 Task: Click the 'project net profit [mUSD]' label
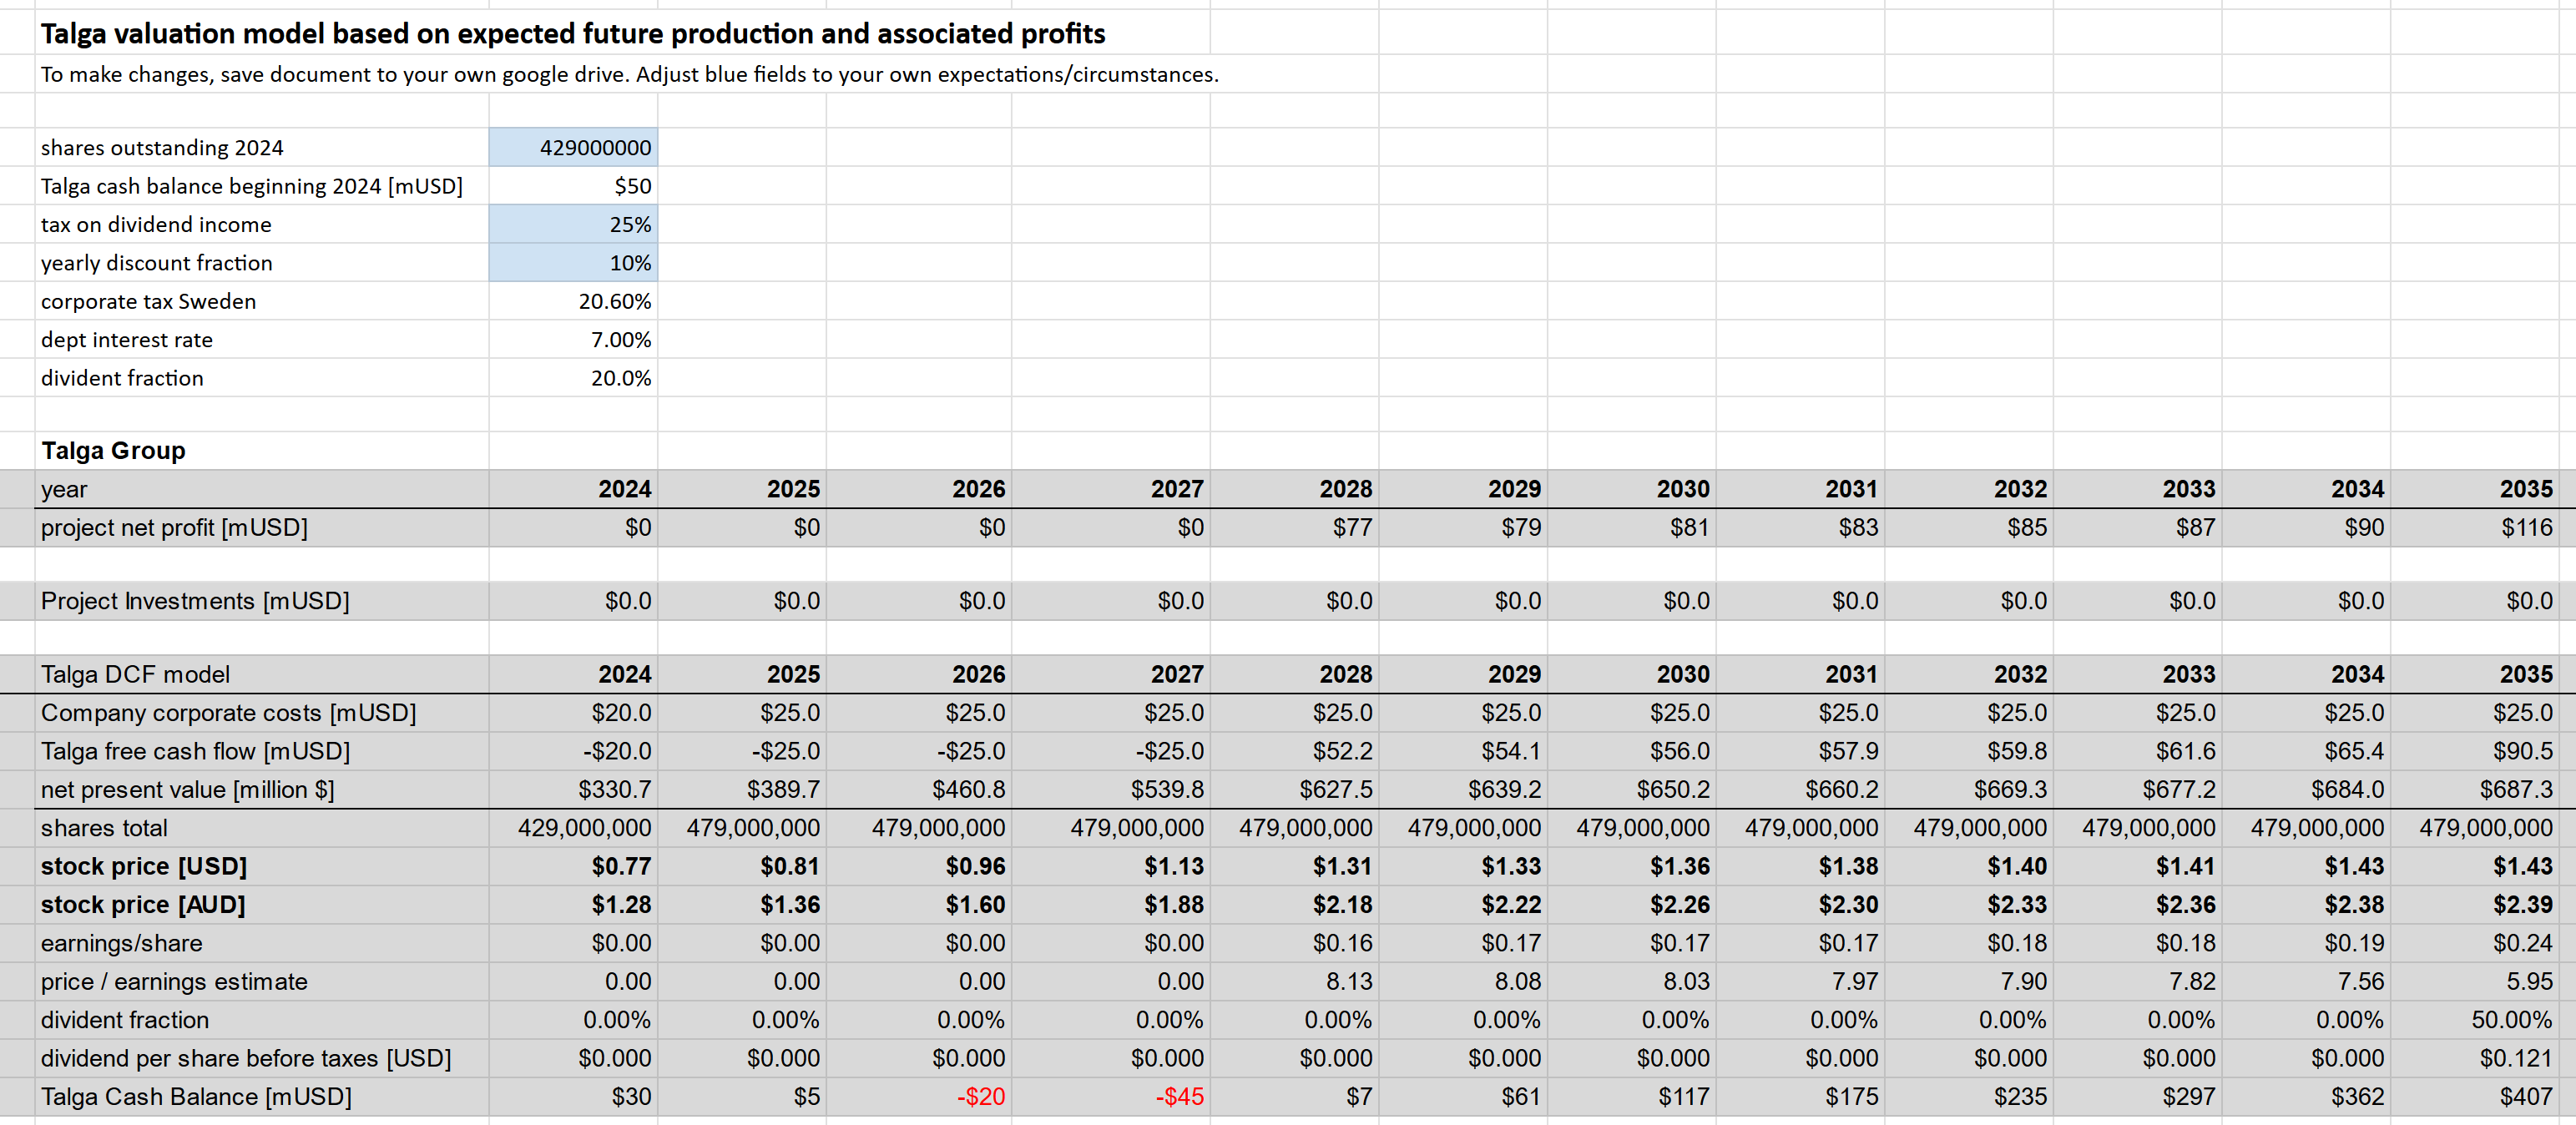pyautogui.click(x=174, y=527)
